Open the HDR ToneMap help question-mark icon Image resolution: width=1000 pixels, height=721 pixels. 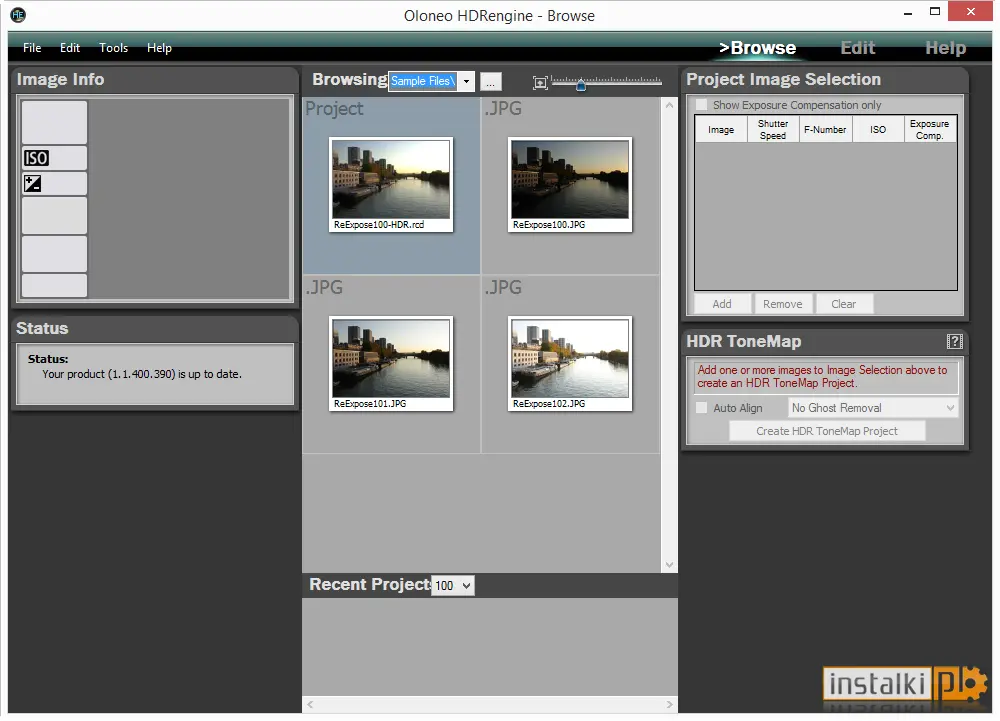click(954, 342)
